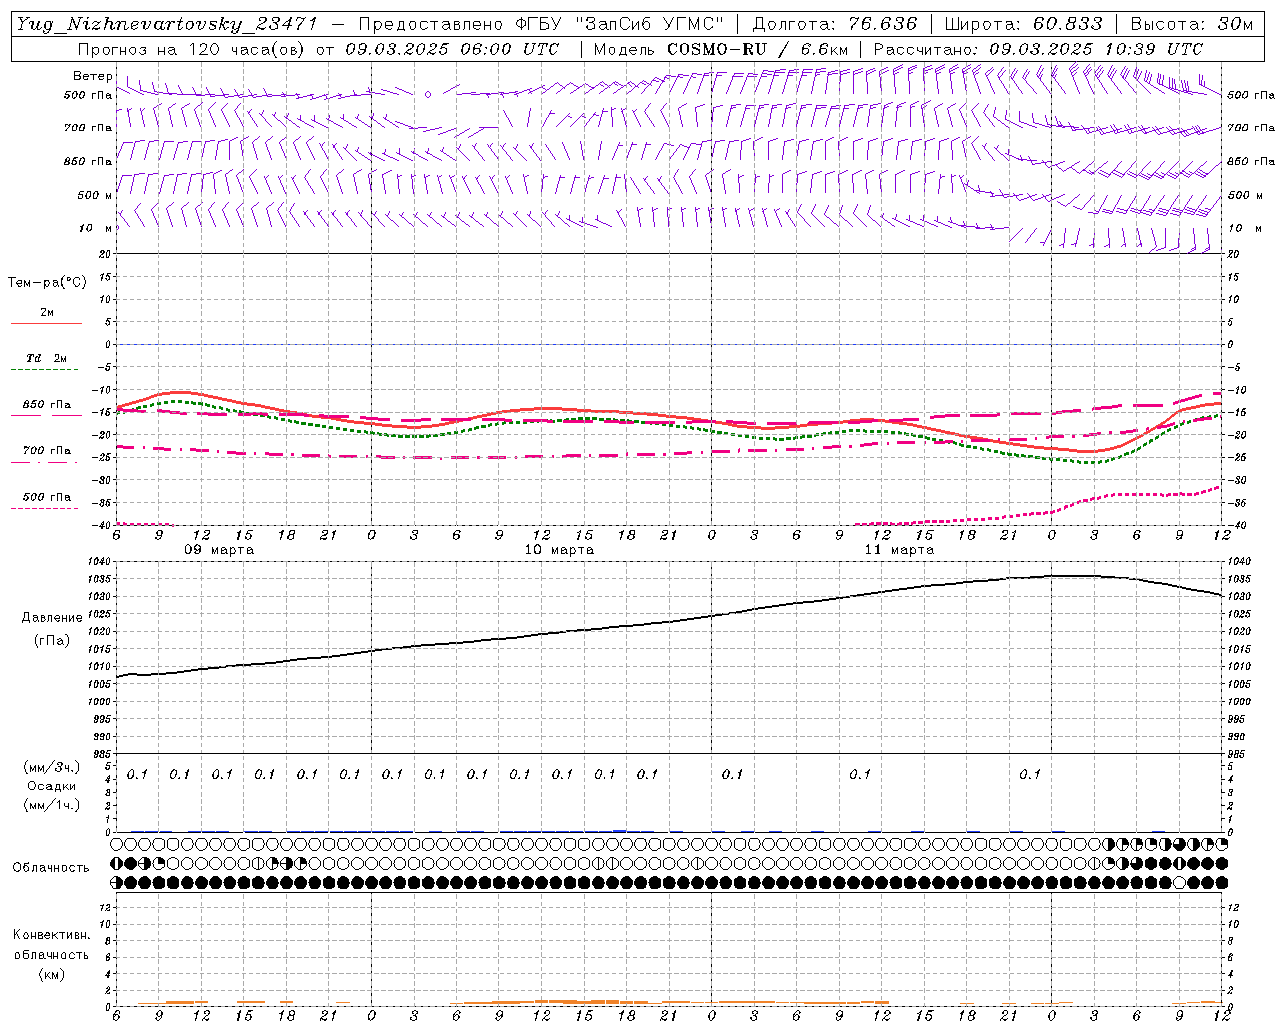The image size is (1280, 1024).
Task: Click the left 10 м wind level label
Action: pos(96,228)
